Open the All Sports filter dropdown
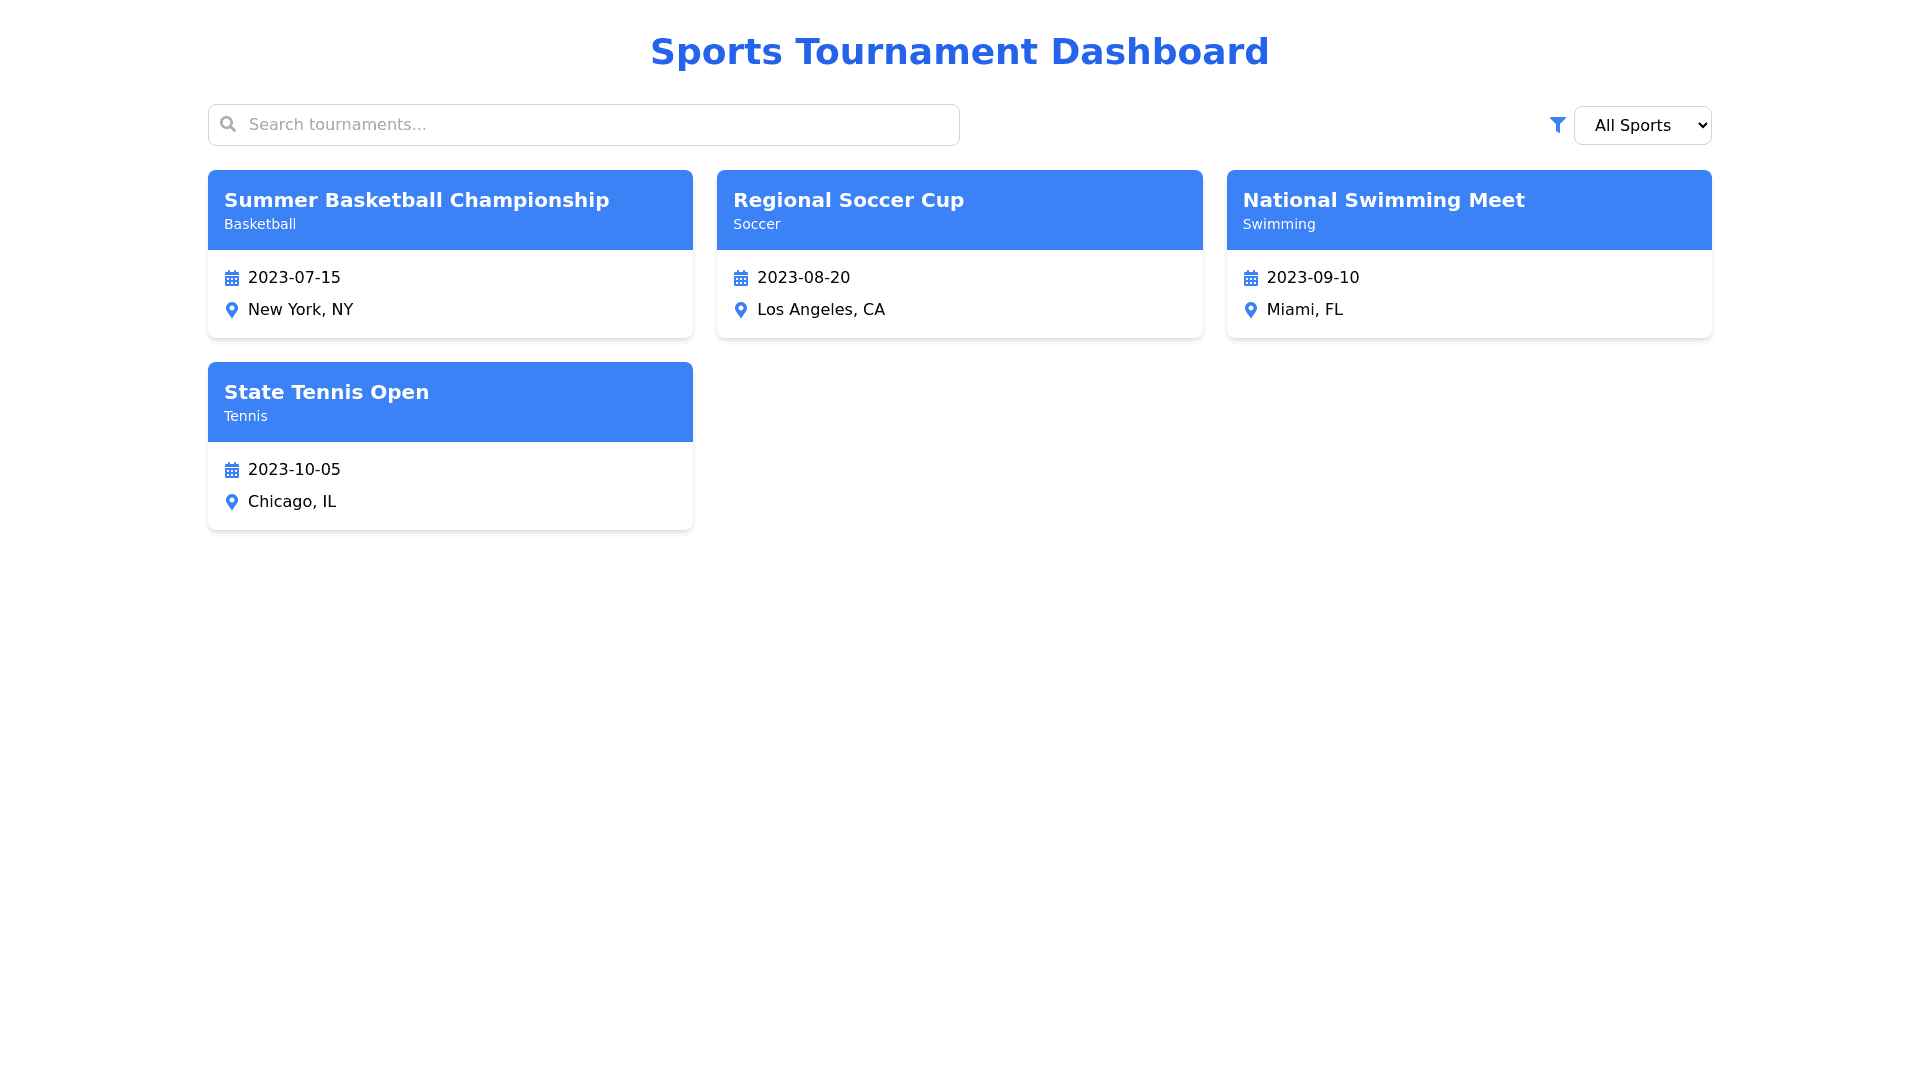 1642,125
